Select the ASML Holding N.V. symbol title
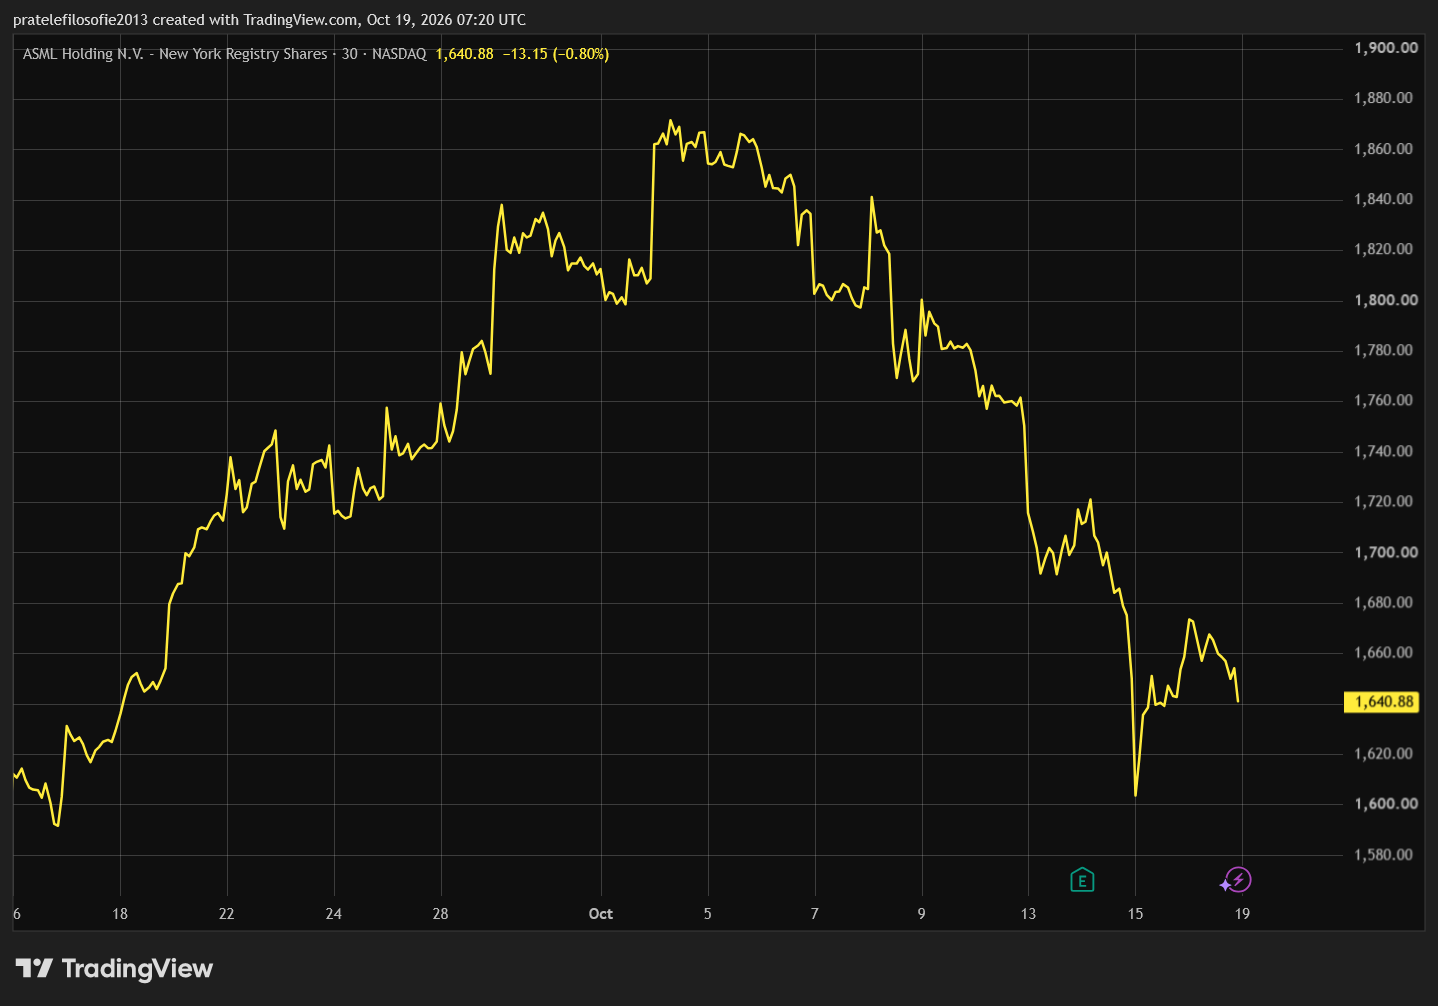The image size is (1438, 1006). click(175, 54)
